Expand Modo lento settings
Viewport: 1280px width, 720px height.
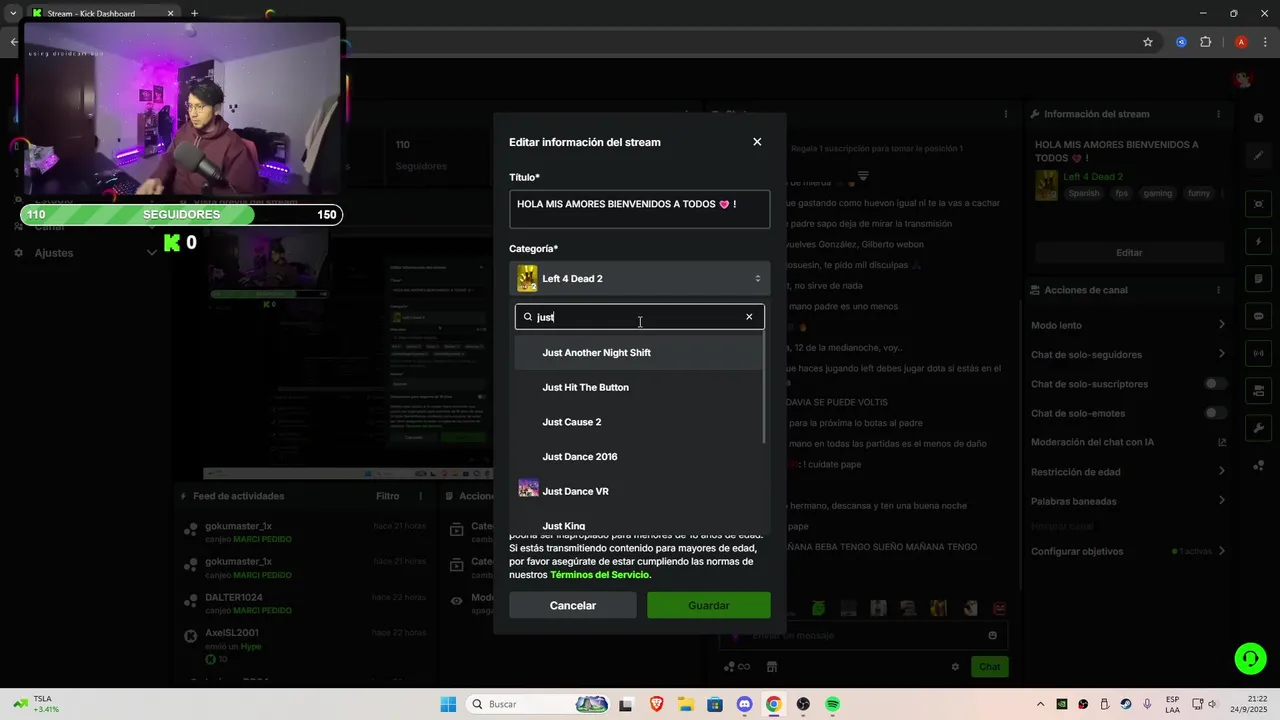point(1128,325)
